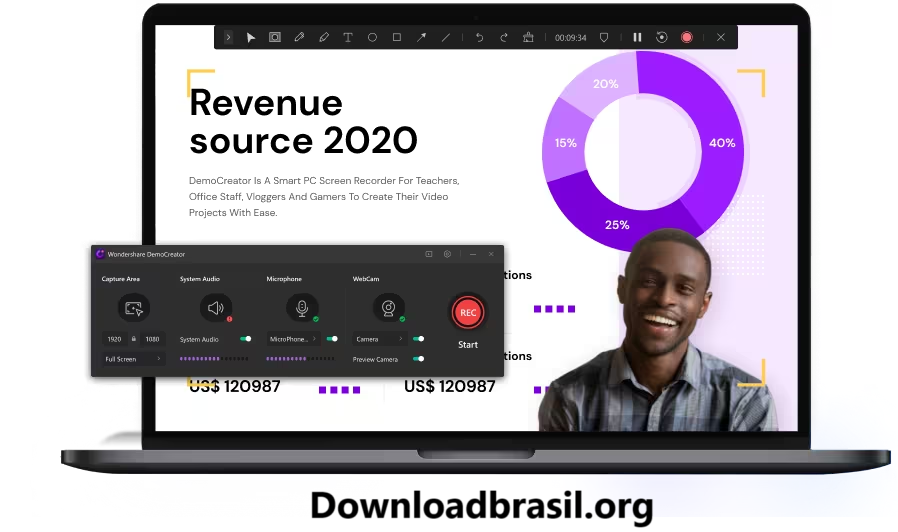Click the height field showing 1080
Viewport: 898px width, 532px height.
coord(152,339)
